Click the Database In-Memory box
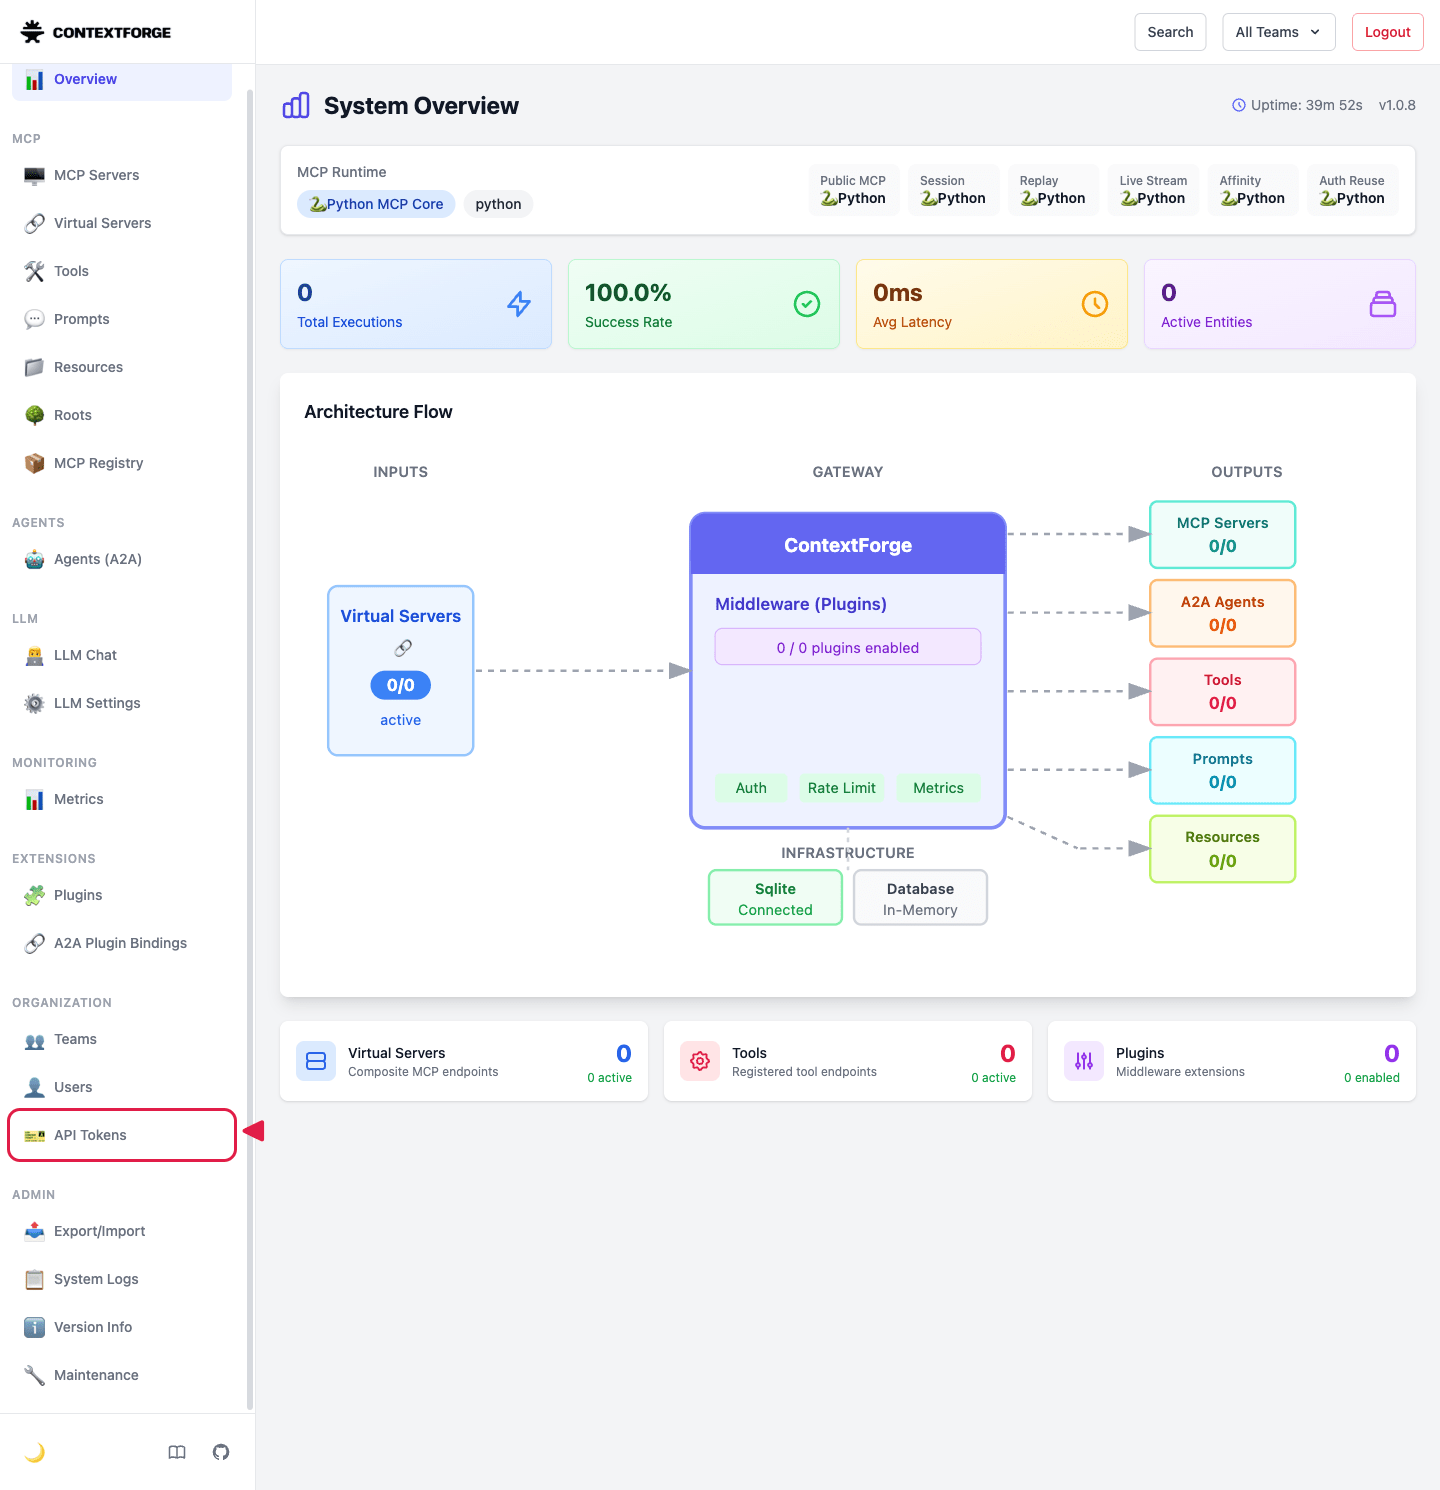Viewport: 1440px width, 1490px height. 920,898
